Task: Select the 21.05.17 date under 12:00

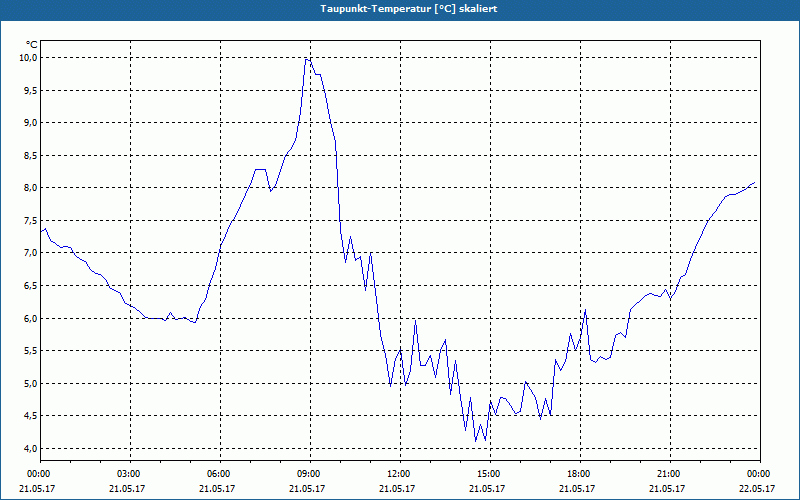Action: 396,488
